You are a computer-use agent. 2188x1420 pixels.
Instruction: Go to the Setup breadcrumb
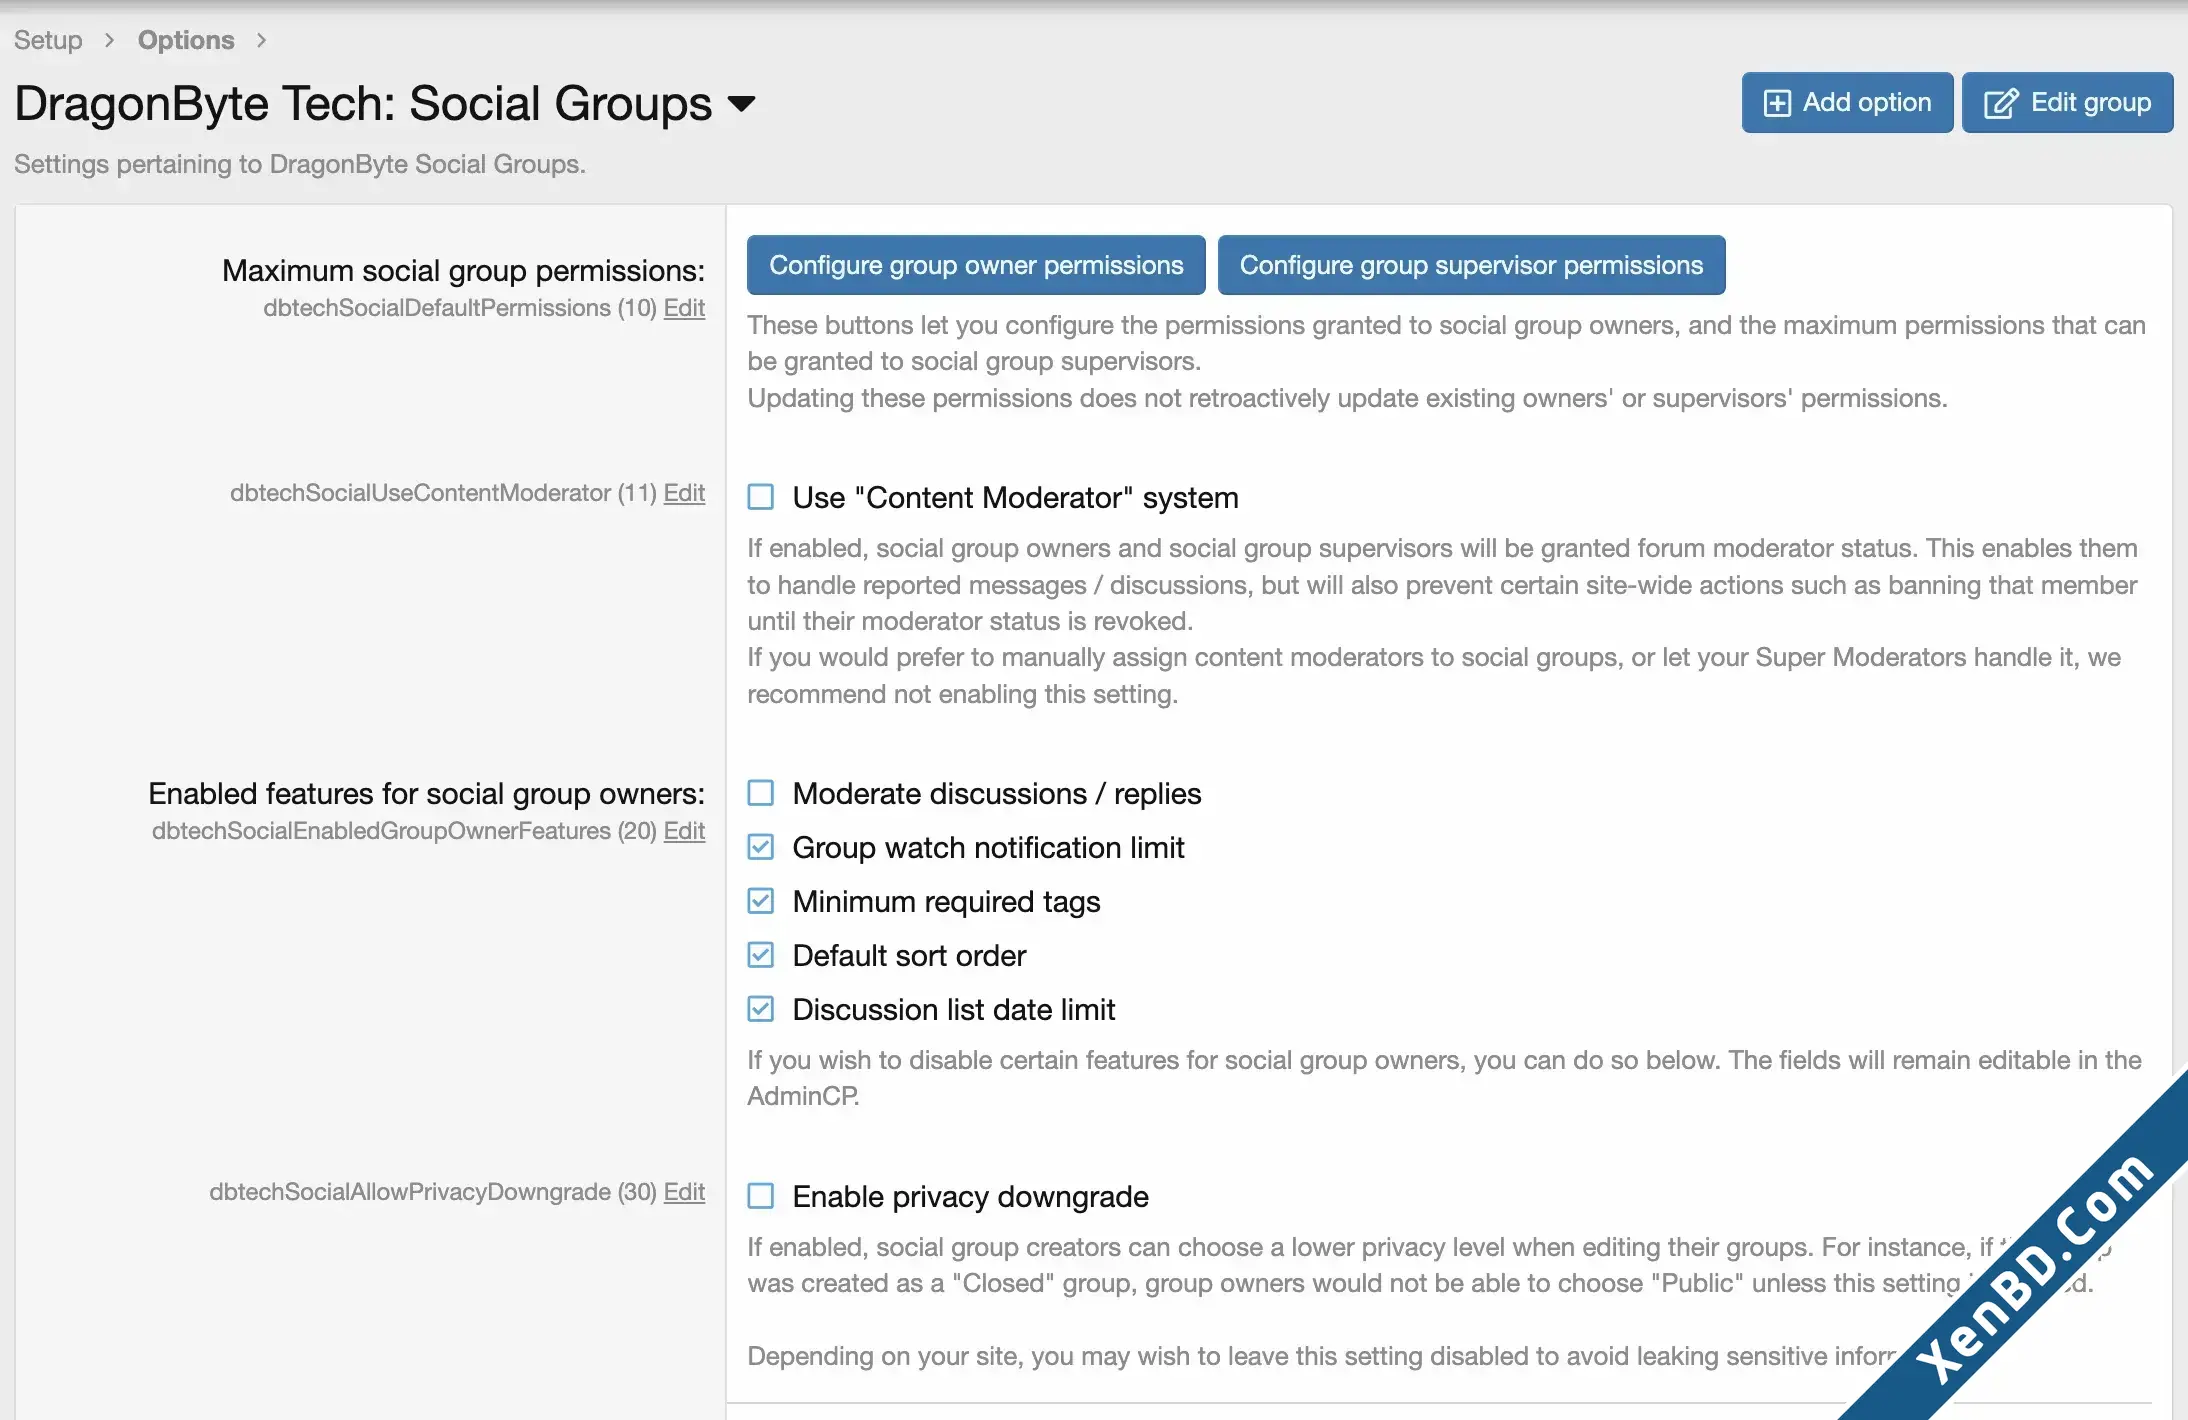(x=48, y=40)
